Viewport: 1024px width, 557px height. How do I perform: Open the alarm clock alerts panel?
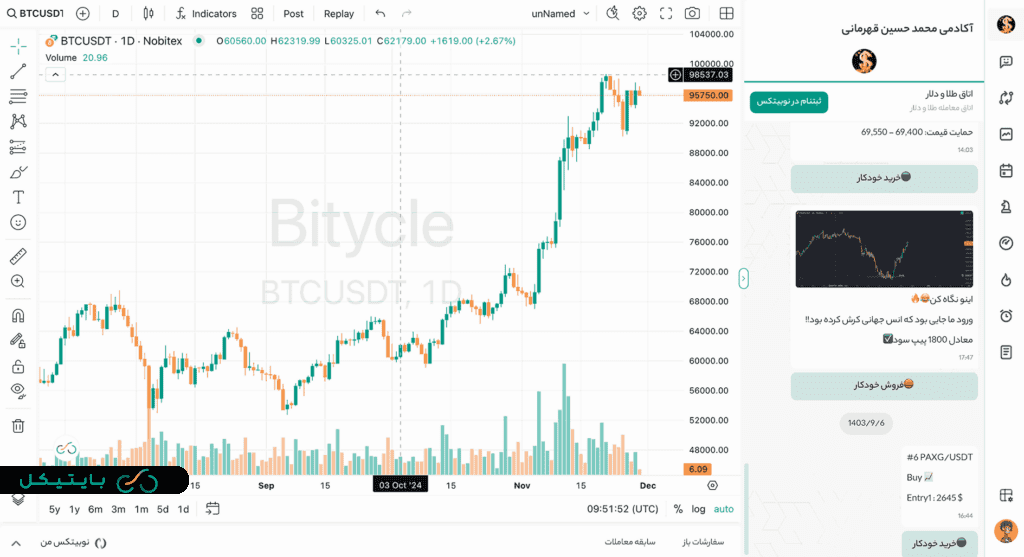pyautogui.click(x=1005, y=316)
